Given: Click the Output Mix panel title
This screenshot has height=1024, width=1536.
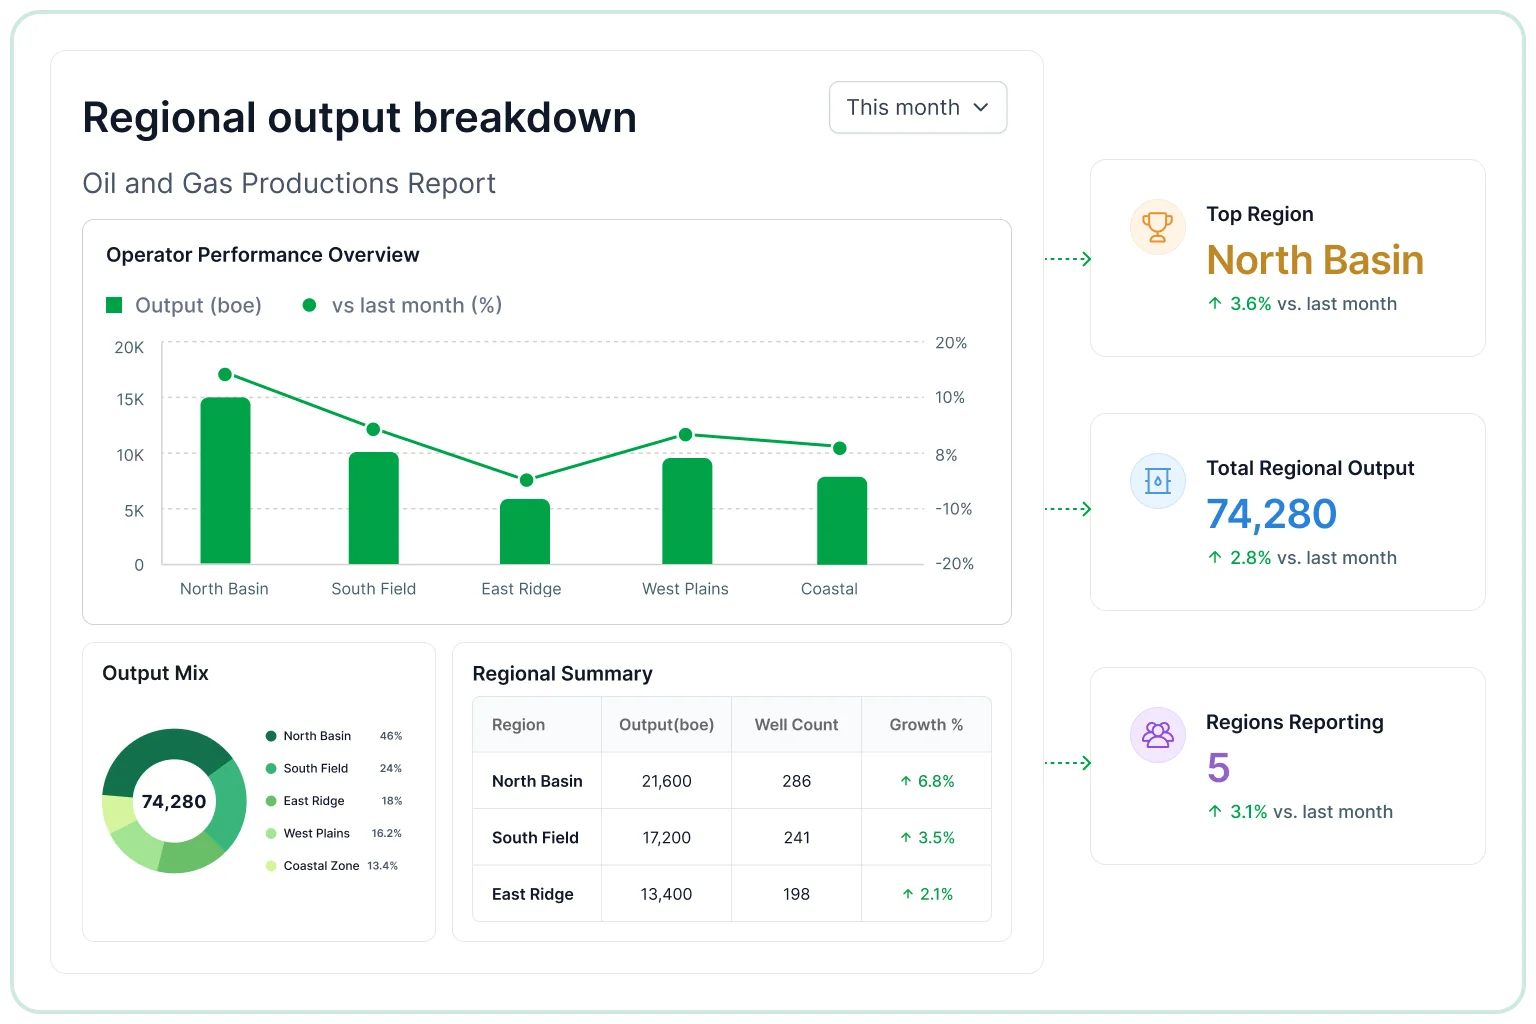Looking at the screenshot, I should pos(155,673).
